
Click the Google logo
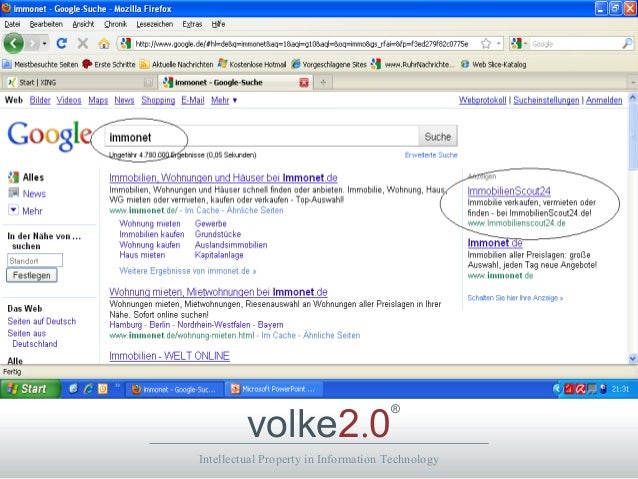[x=49, y=136]
